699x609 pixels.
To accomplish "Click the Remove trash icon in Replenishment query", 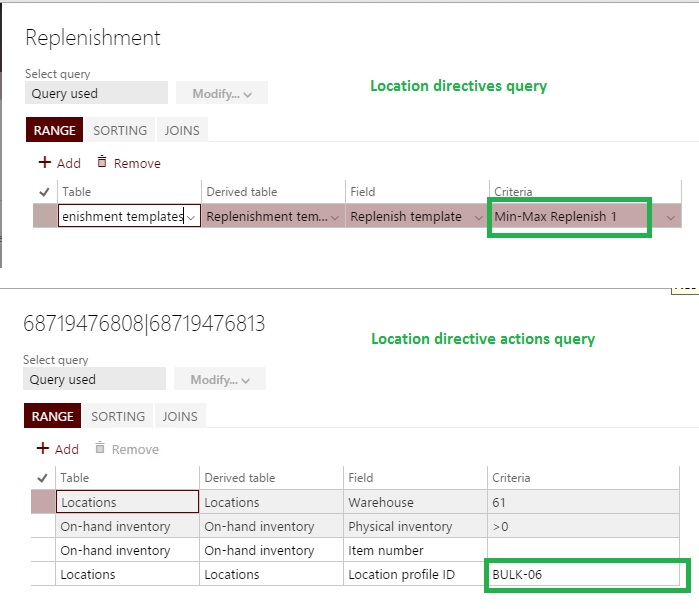I will 102,163.
